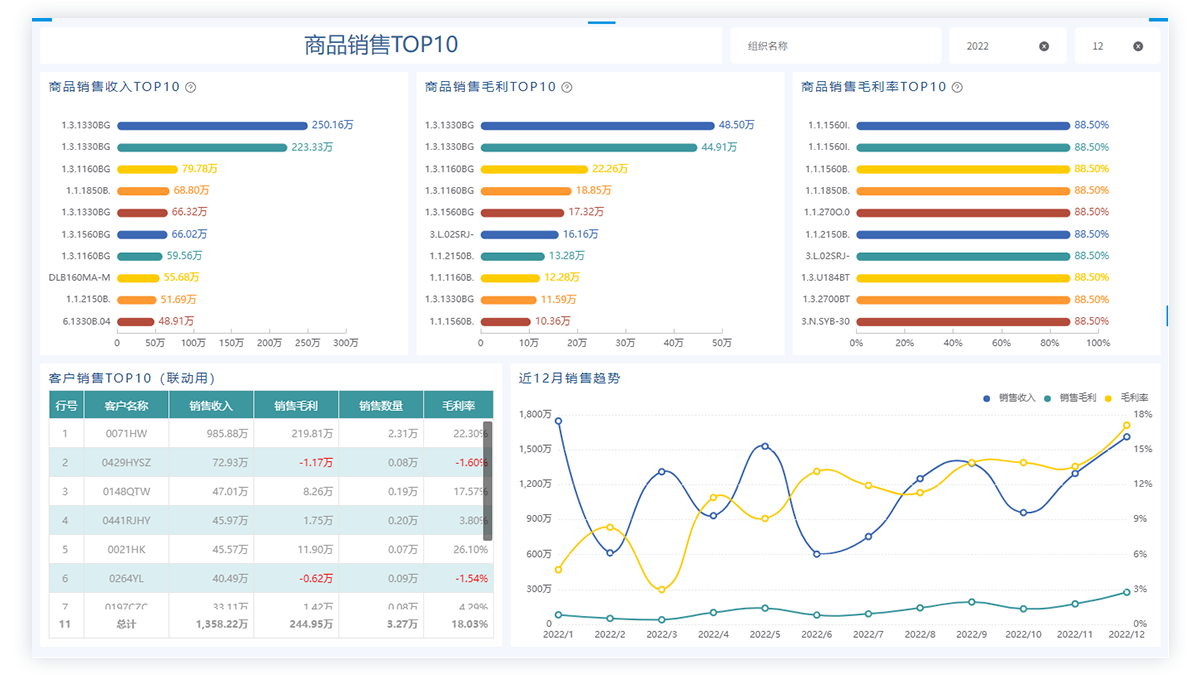Select customer 0071HW in the table

point(127,433)
